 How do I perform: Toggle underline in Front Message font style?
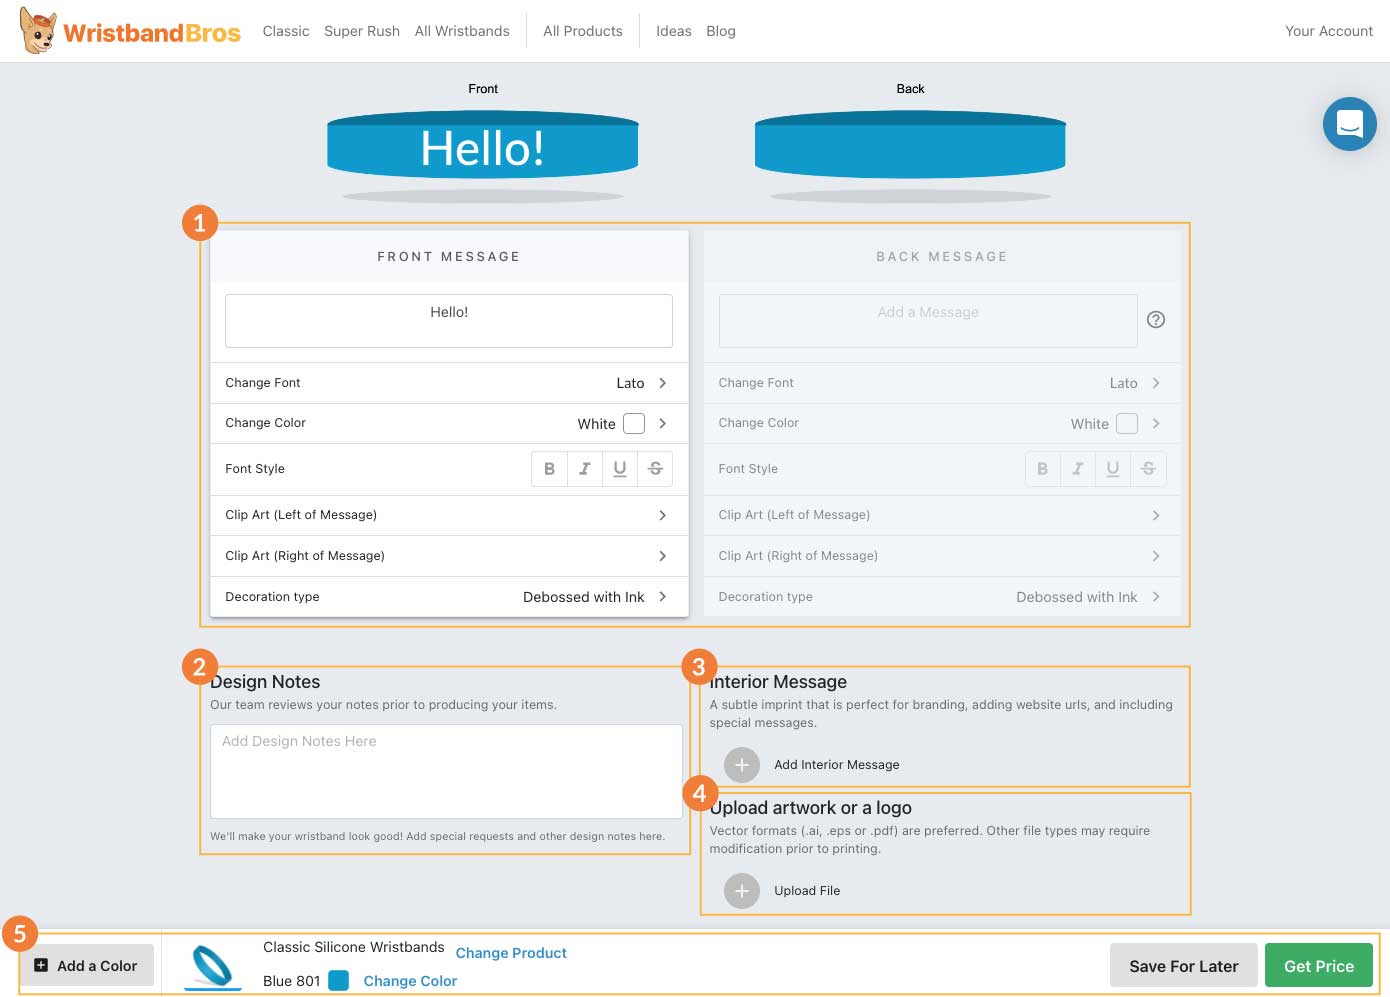(620, 469)
